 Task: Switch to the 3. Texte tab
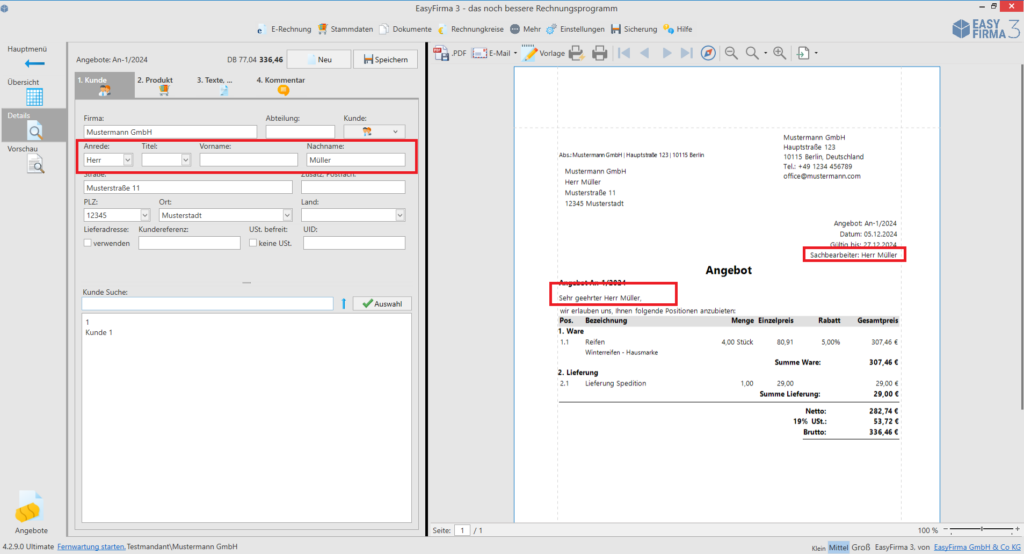(x=215, y=86)
